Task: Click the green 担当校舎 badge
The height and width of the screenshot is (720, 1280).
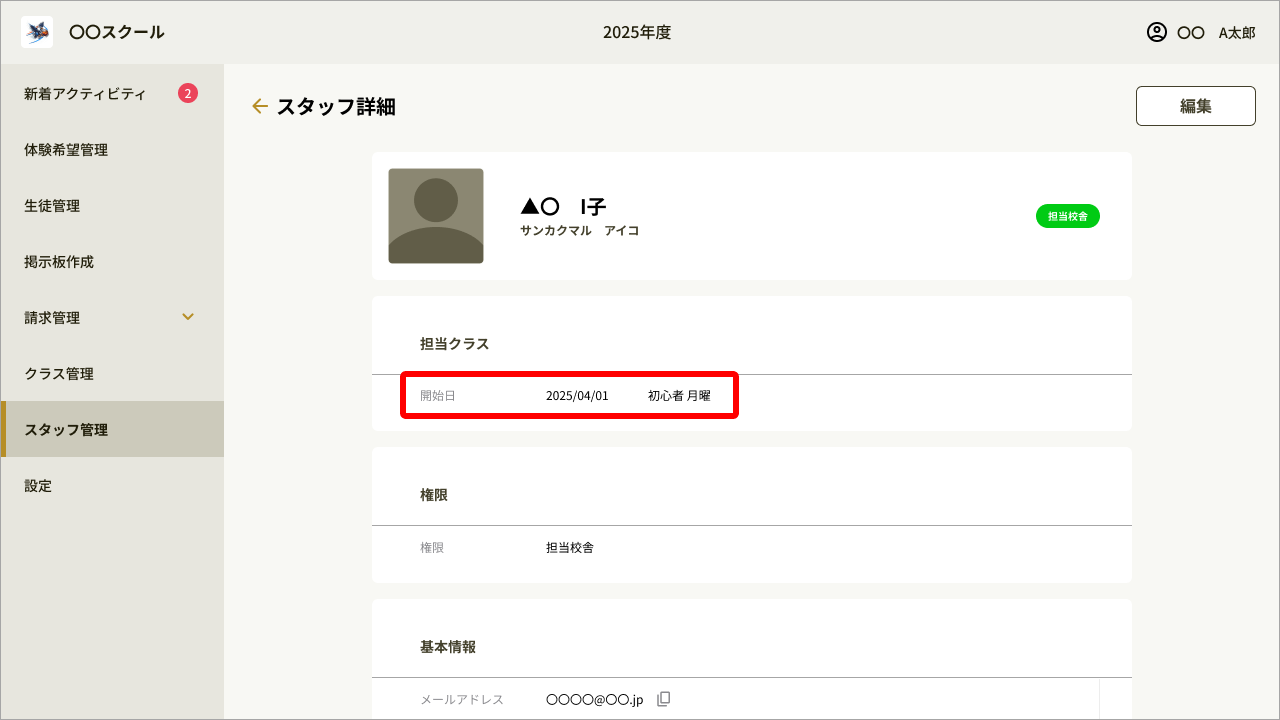Action: tap(1067, 216)
